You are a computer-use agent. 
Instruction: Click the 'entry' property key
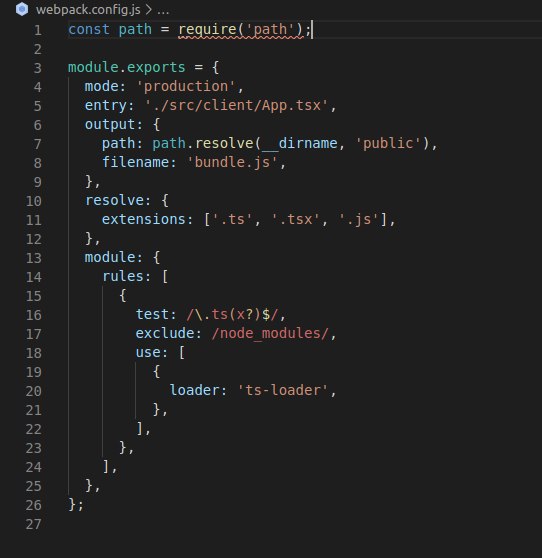(106, 106)
